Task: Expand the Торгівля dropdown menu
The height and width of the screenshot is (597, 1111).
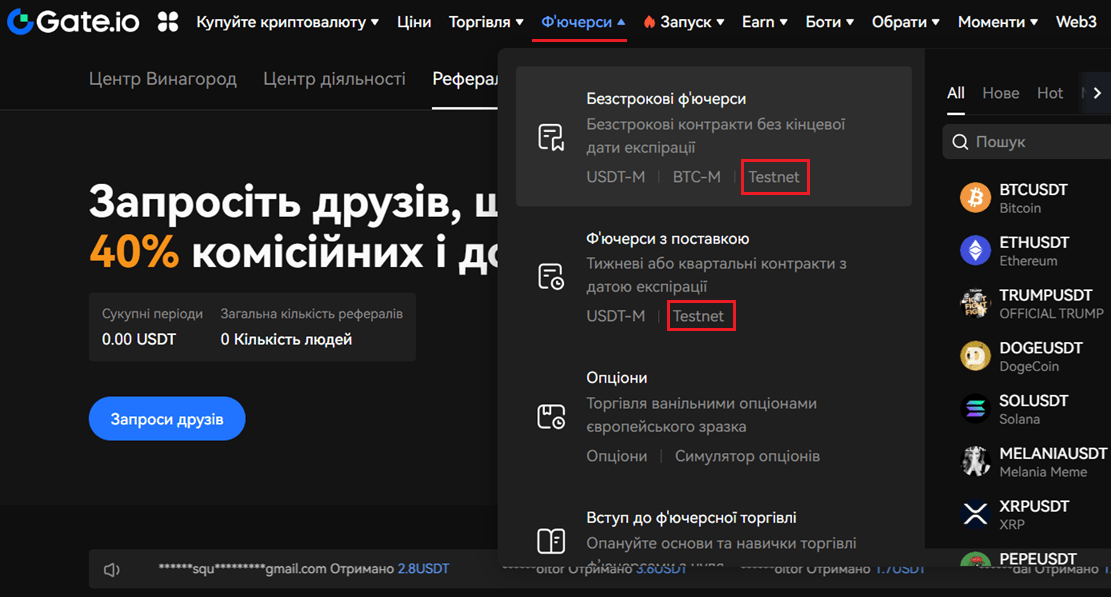Action: (x=486, y=22)
